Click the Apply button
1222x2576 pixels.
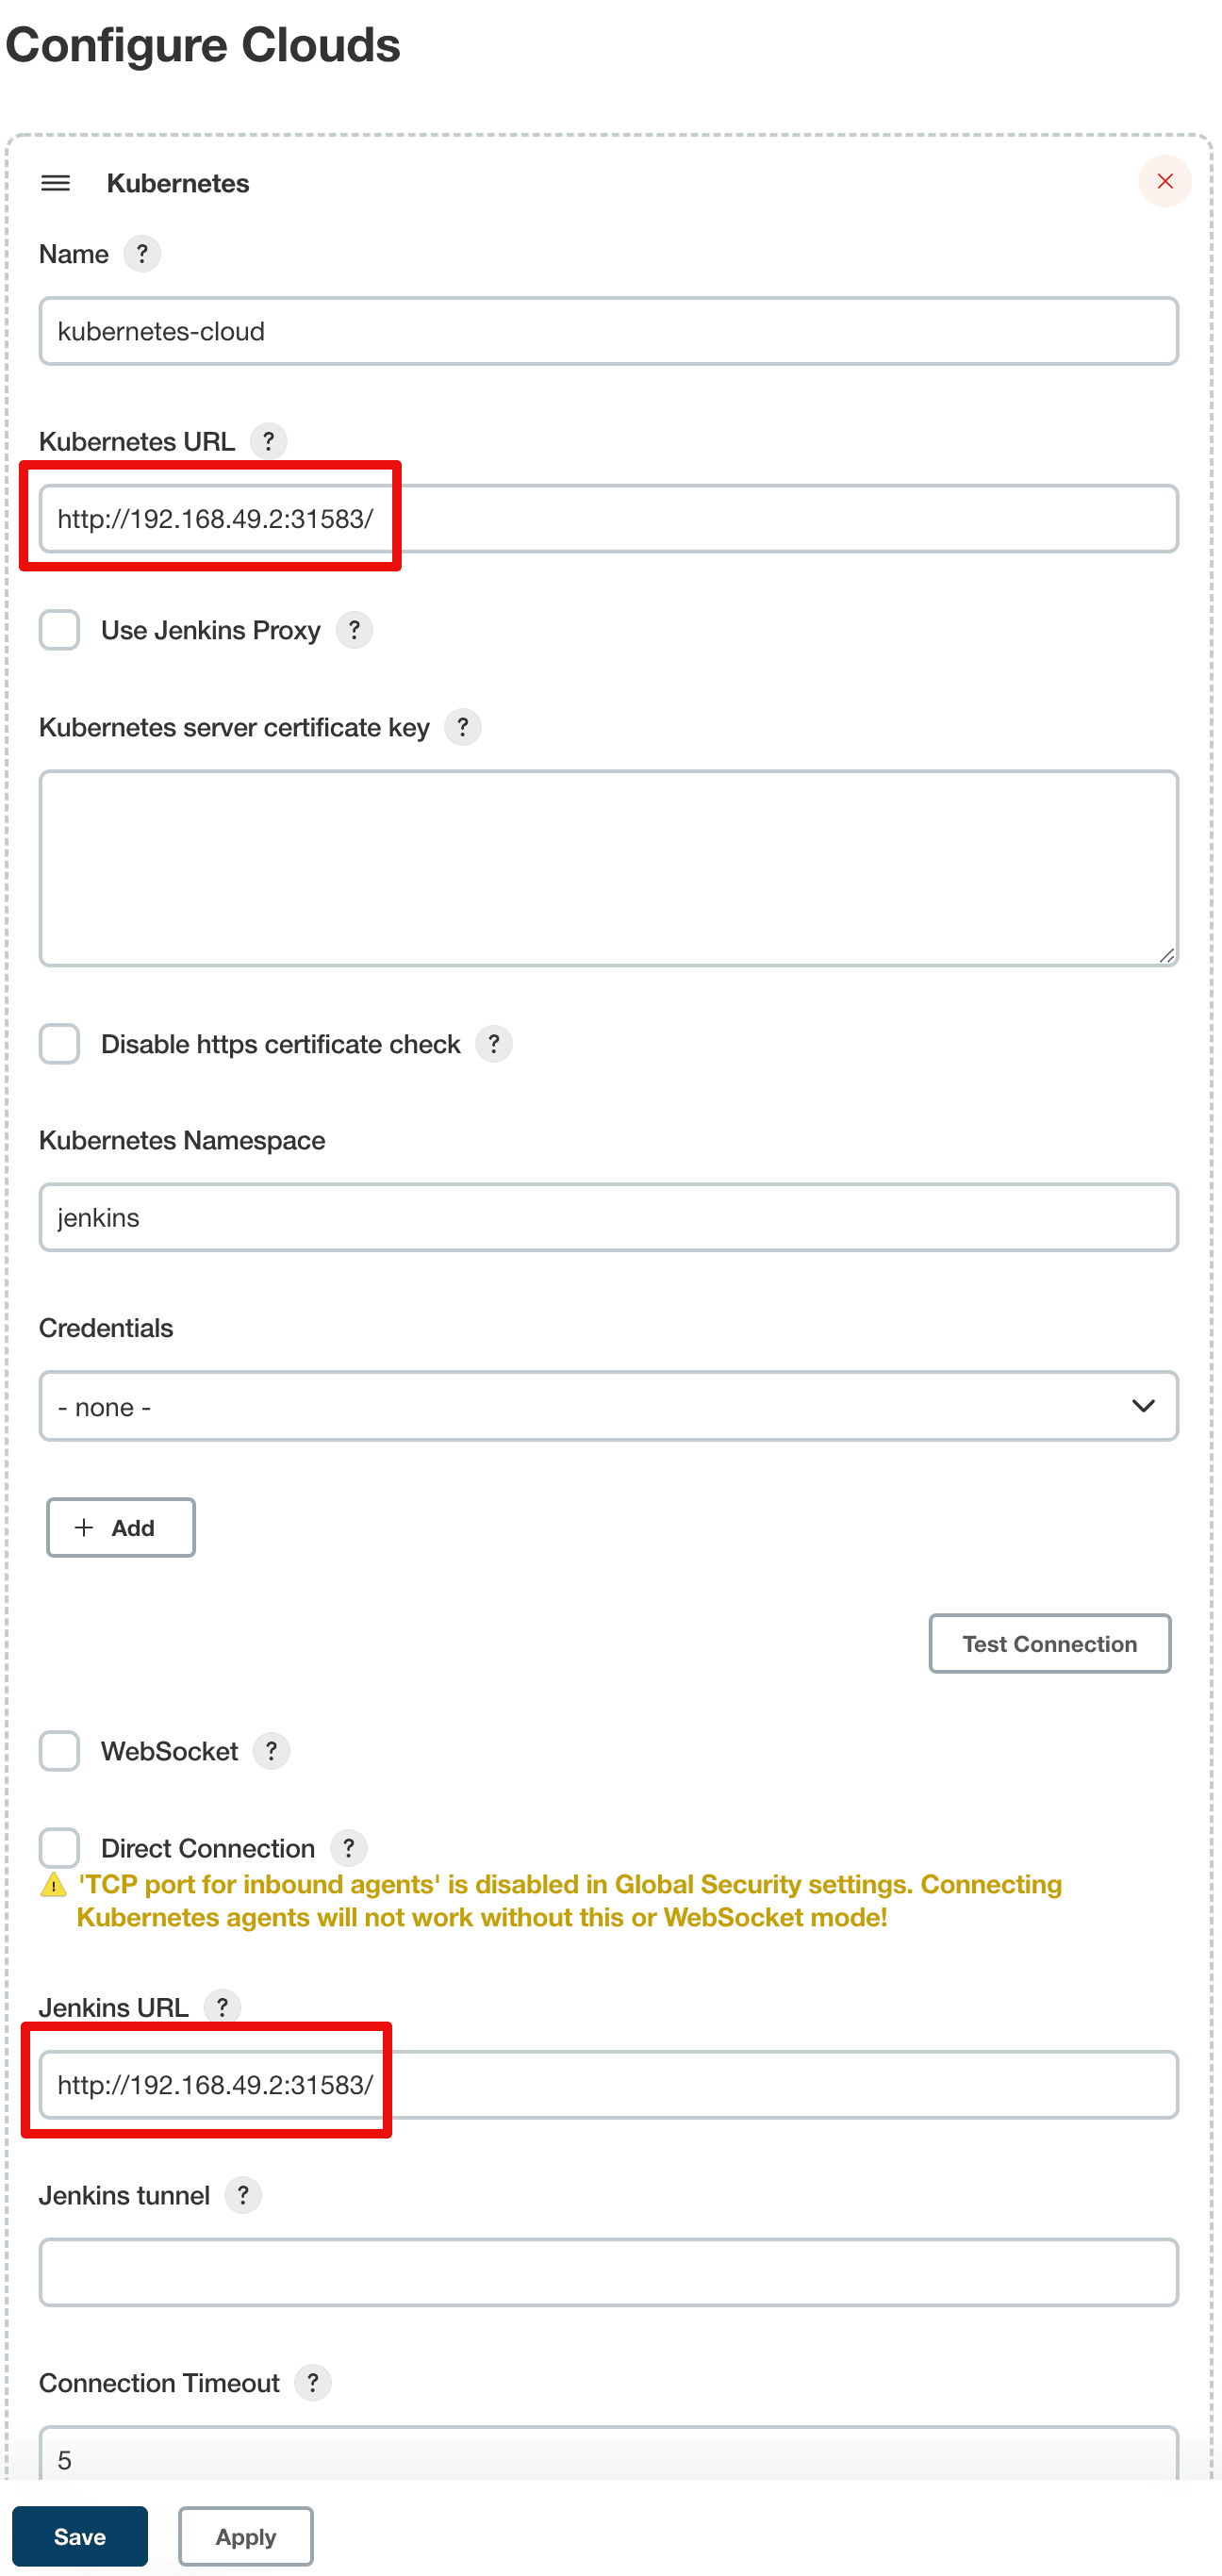[245, 2536]
